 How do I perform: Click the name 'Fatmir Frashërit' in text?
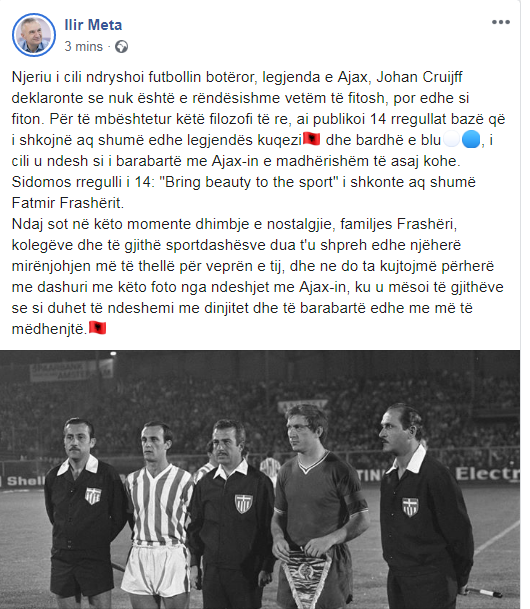pyautogui.click(x=68, y=203)
